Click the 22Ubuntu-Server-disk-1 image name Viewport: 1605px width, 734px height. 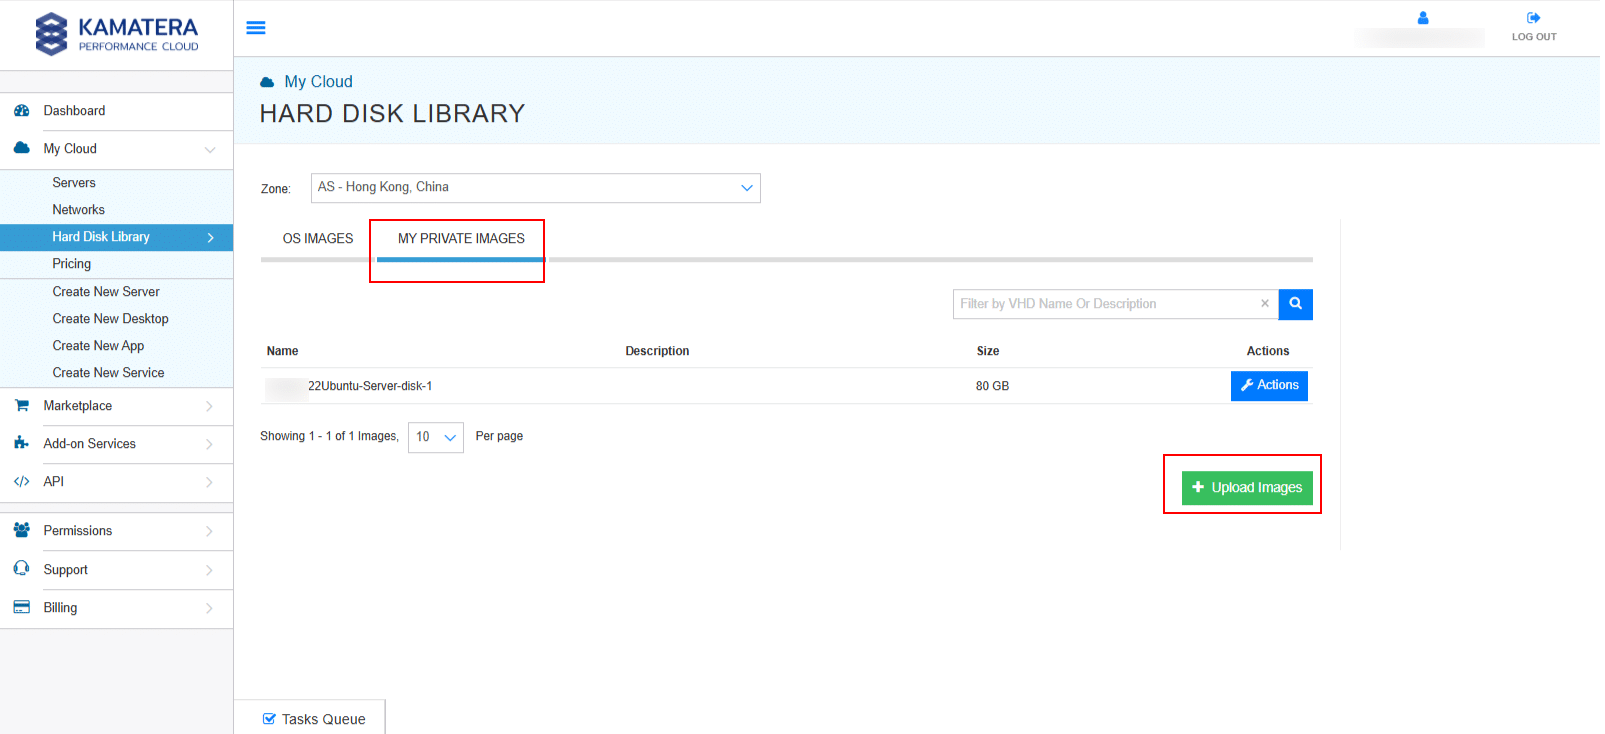pos(370,386)
